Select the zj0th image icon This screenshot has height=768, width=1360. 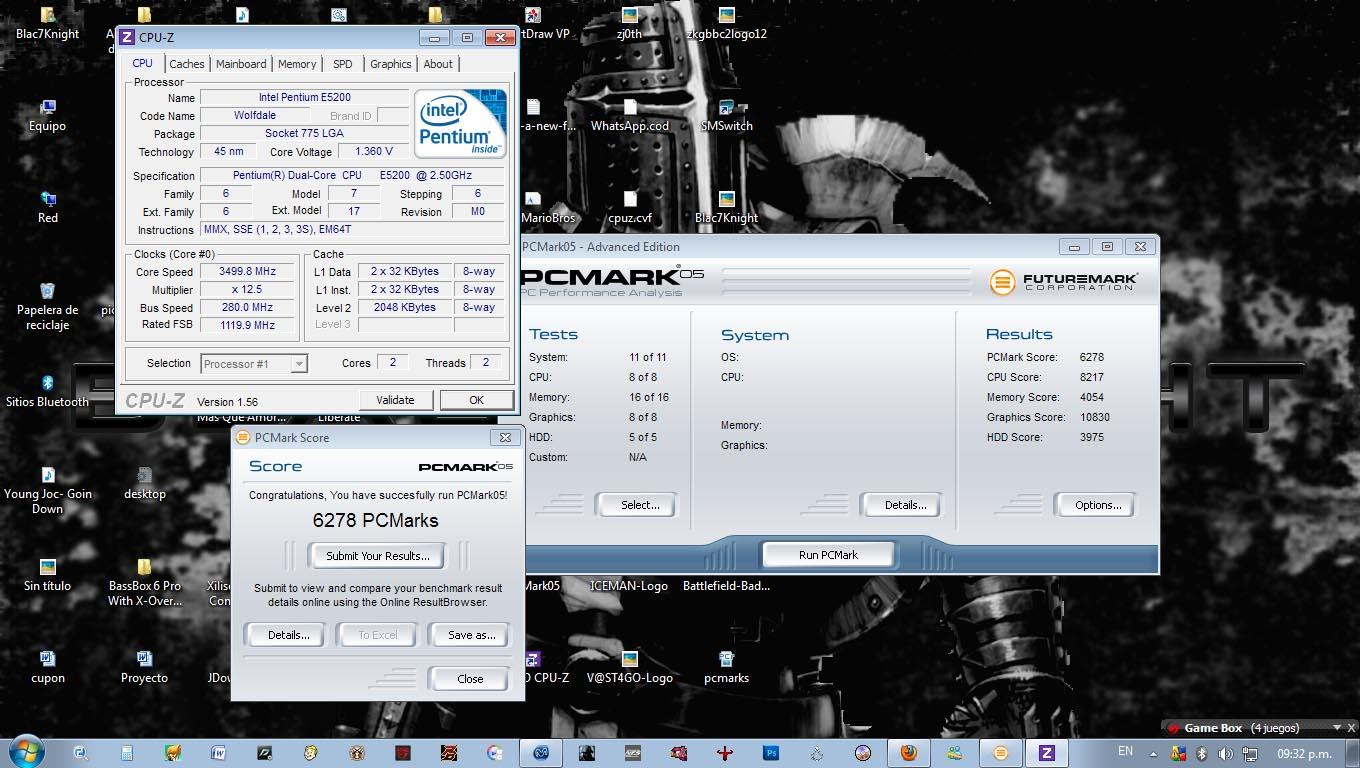tap(629, 23)
